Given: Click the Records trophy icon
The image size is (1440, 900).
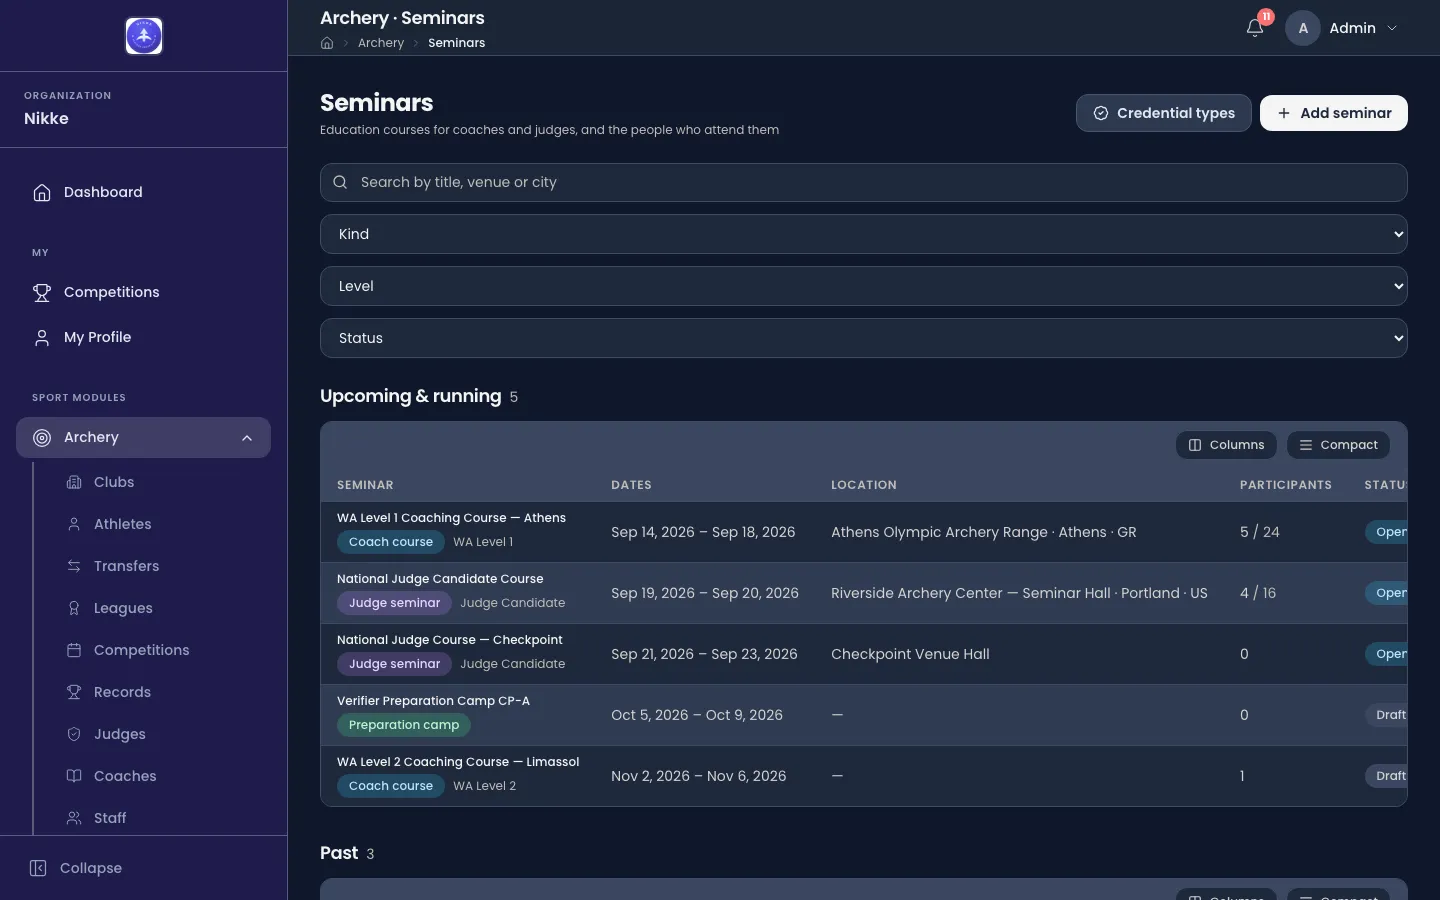Looking at the screenshot, I should pyautogui.click(x=74, y=692).
